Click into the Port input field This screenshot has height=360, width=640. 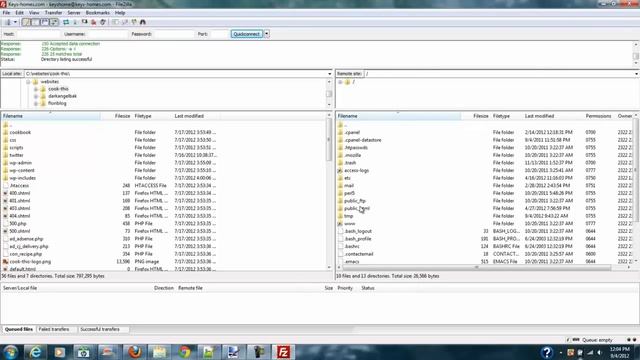(x=219, y=34)
